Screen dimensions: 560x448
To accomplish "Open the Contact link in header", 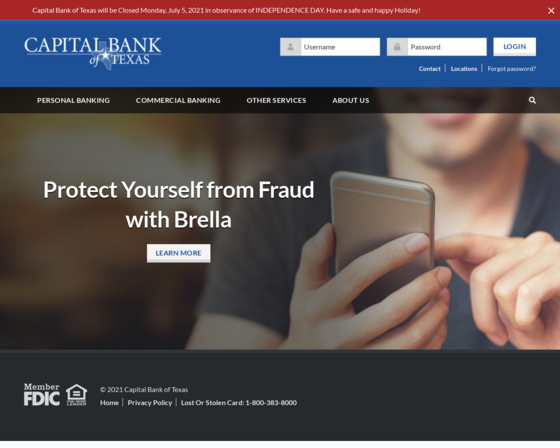I will [430, 69].
